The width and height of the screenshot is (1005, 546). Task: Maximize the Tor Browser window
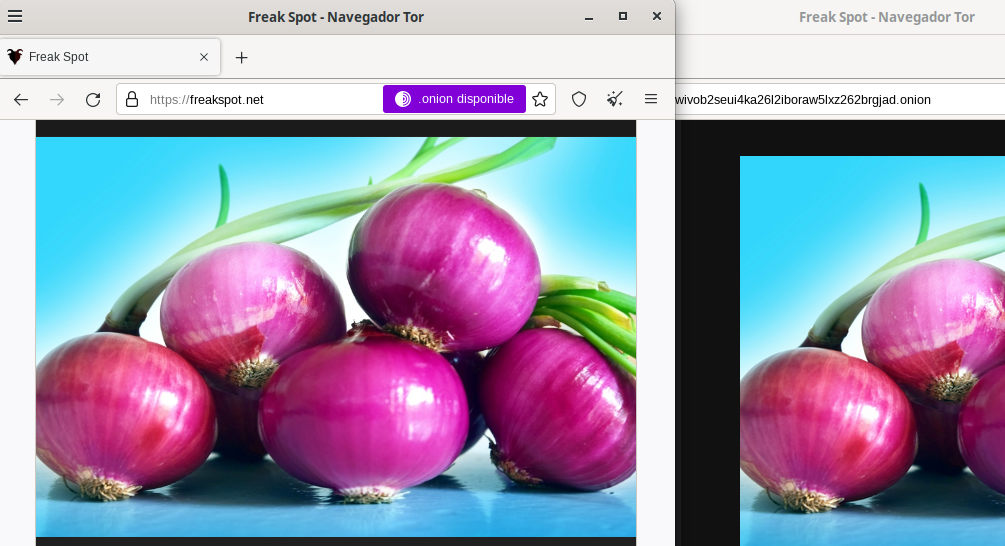[x=623, y=16]
